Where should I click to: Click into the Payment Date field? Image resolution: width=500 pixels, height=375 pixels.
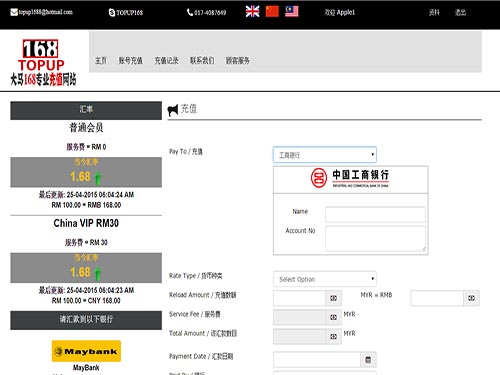[x=317, y=360]
